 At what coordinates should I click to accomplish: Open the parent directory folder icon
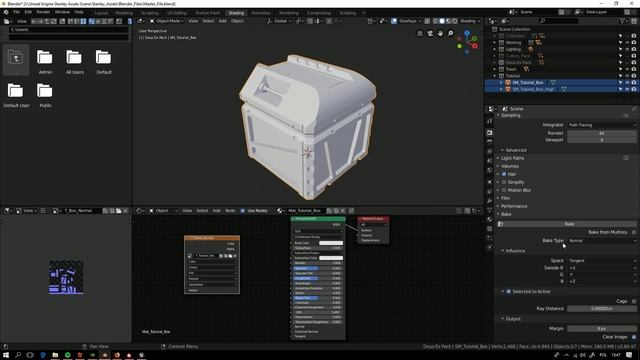tap(16, 58)
